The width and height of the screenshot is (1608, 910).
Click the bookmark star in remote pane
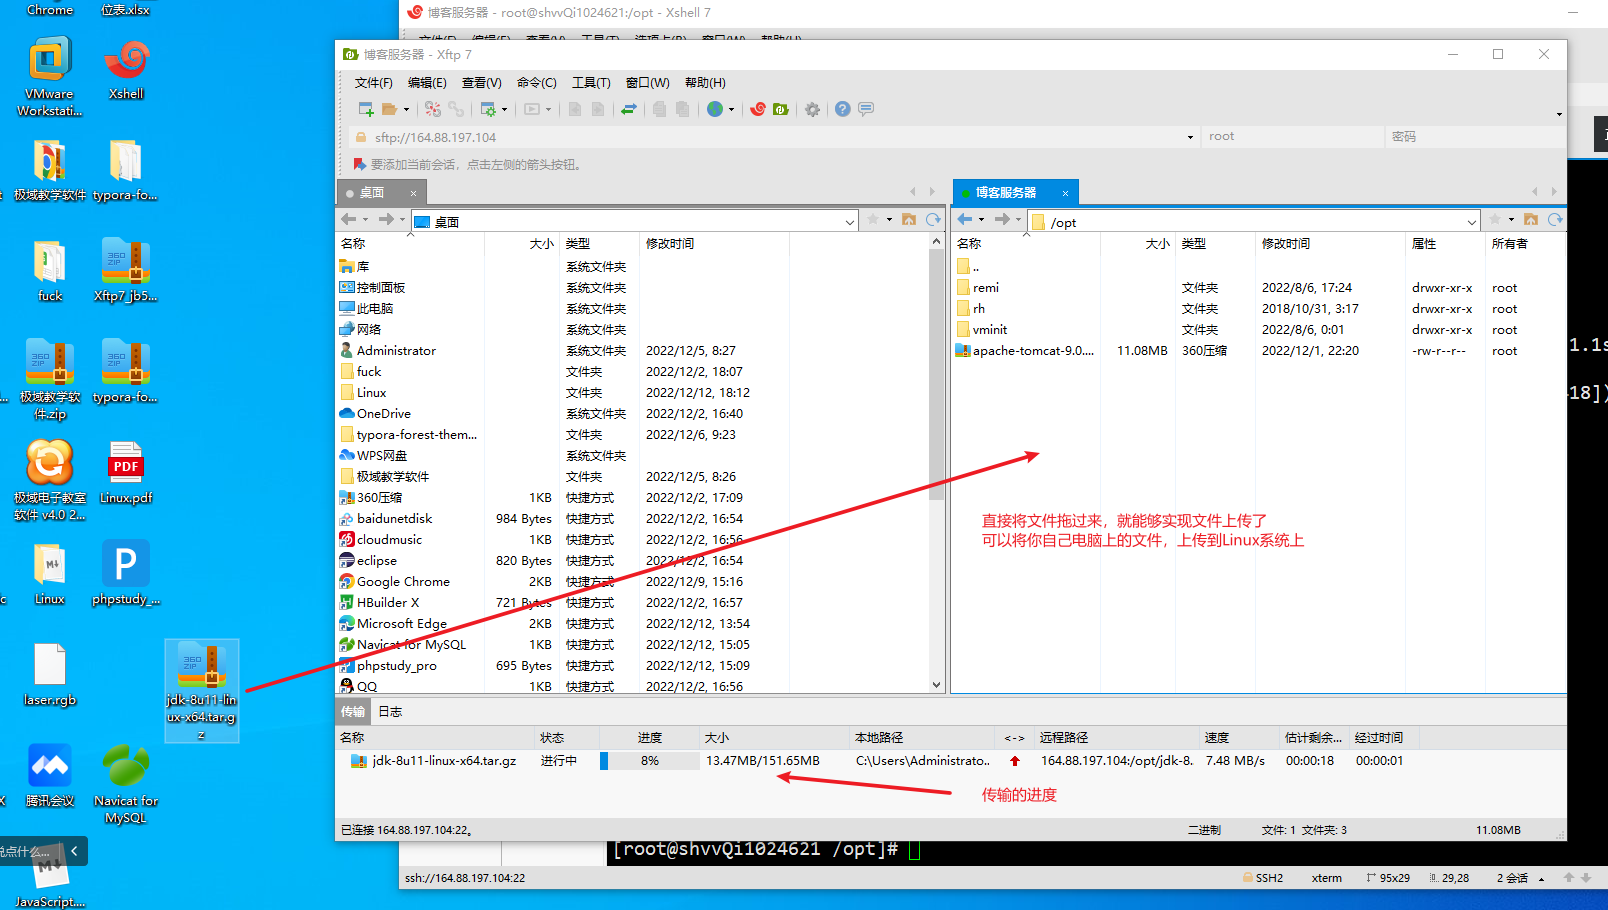[x=1495, y=220]
